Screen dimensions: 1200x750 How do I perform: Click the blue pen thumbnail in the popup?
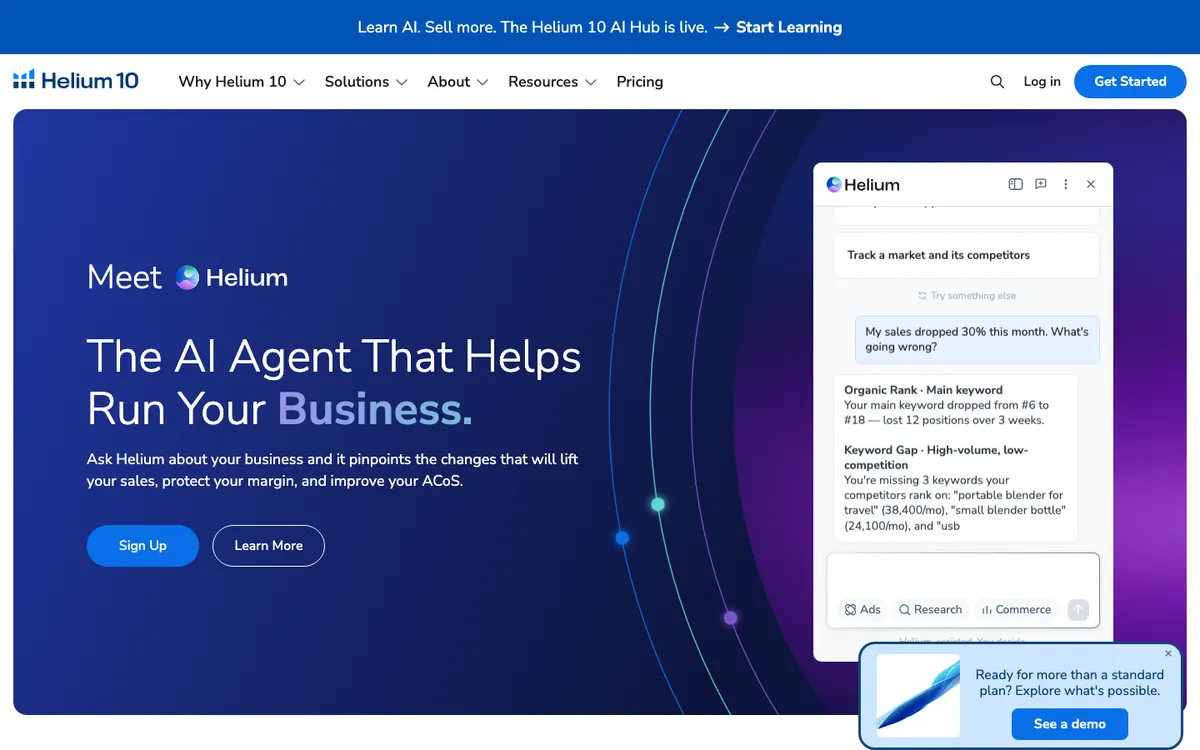pos(918,696)
